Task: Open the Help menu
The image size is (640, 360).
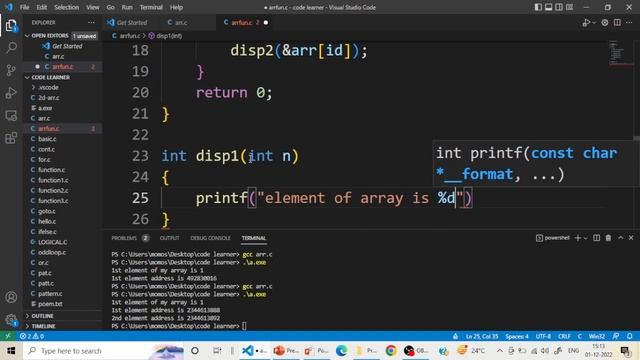Action: tap(176, 7)
